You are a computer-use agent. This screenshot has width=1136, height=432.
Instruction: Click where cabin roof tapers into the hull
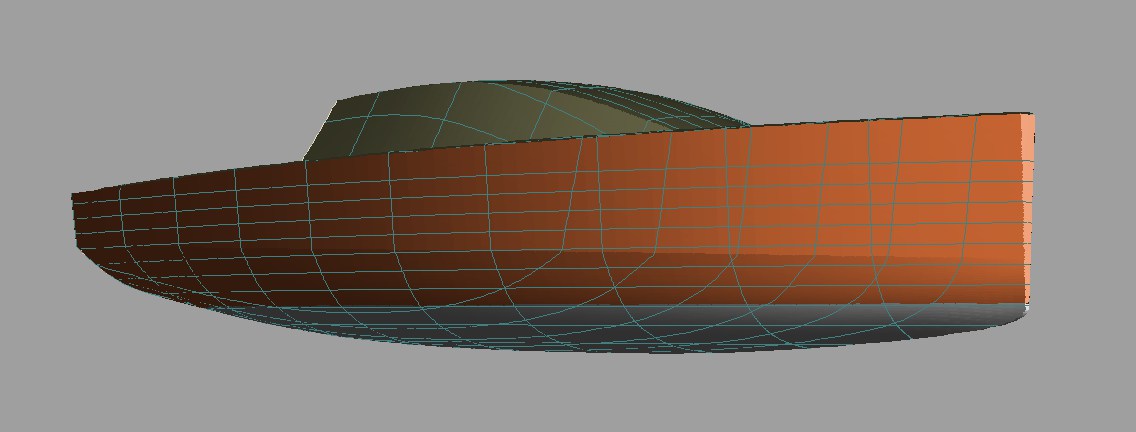(745, 124)
